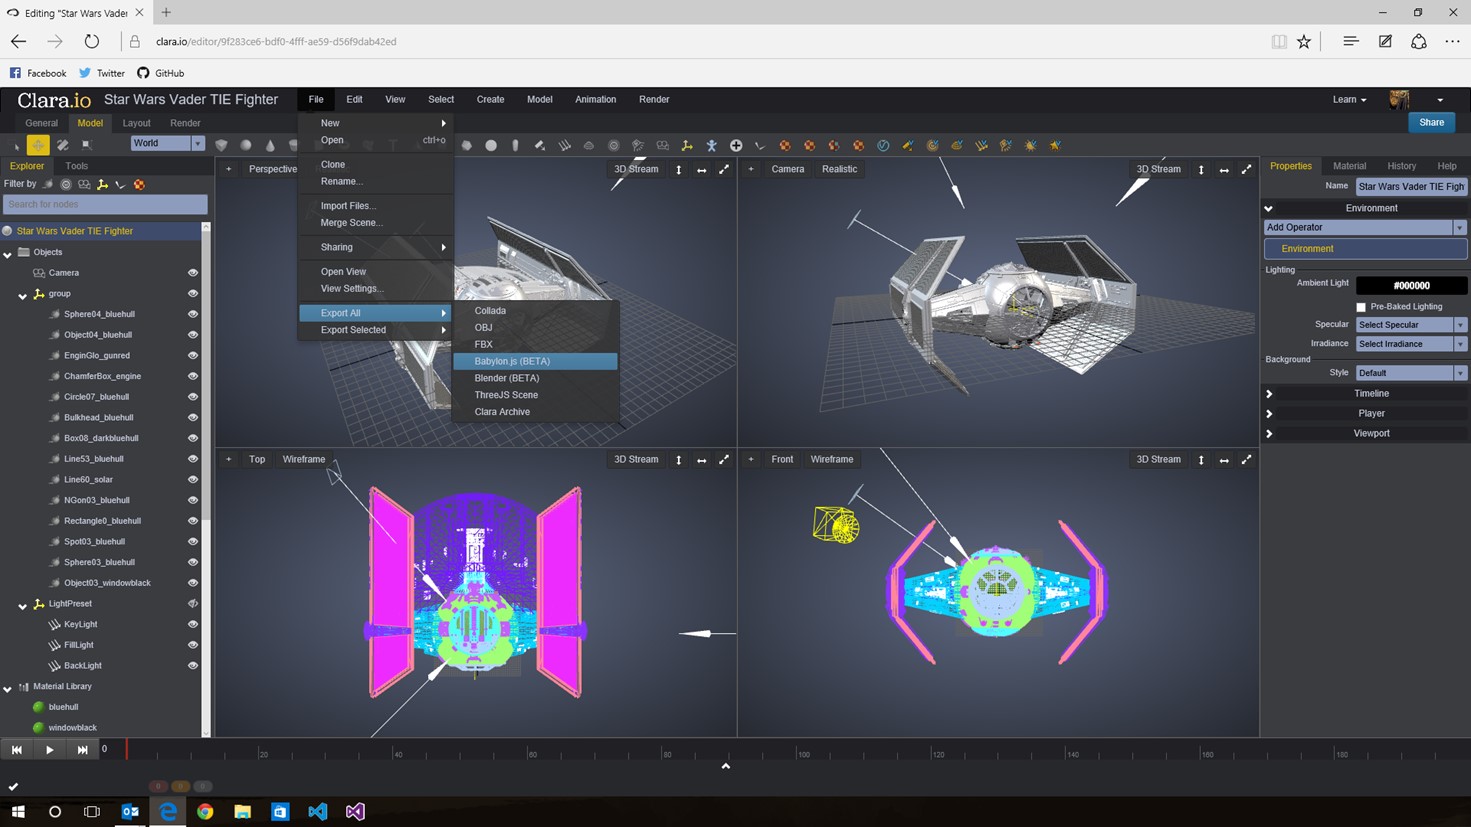Click the Environment operator button

(x=1365, y=249)
